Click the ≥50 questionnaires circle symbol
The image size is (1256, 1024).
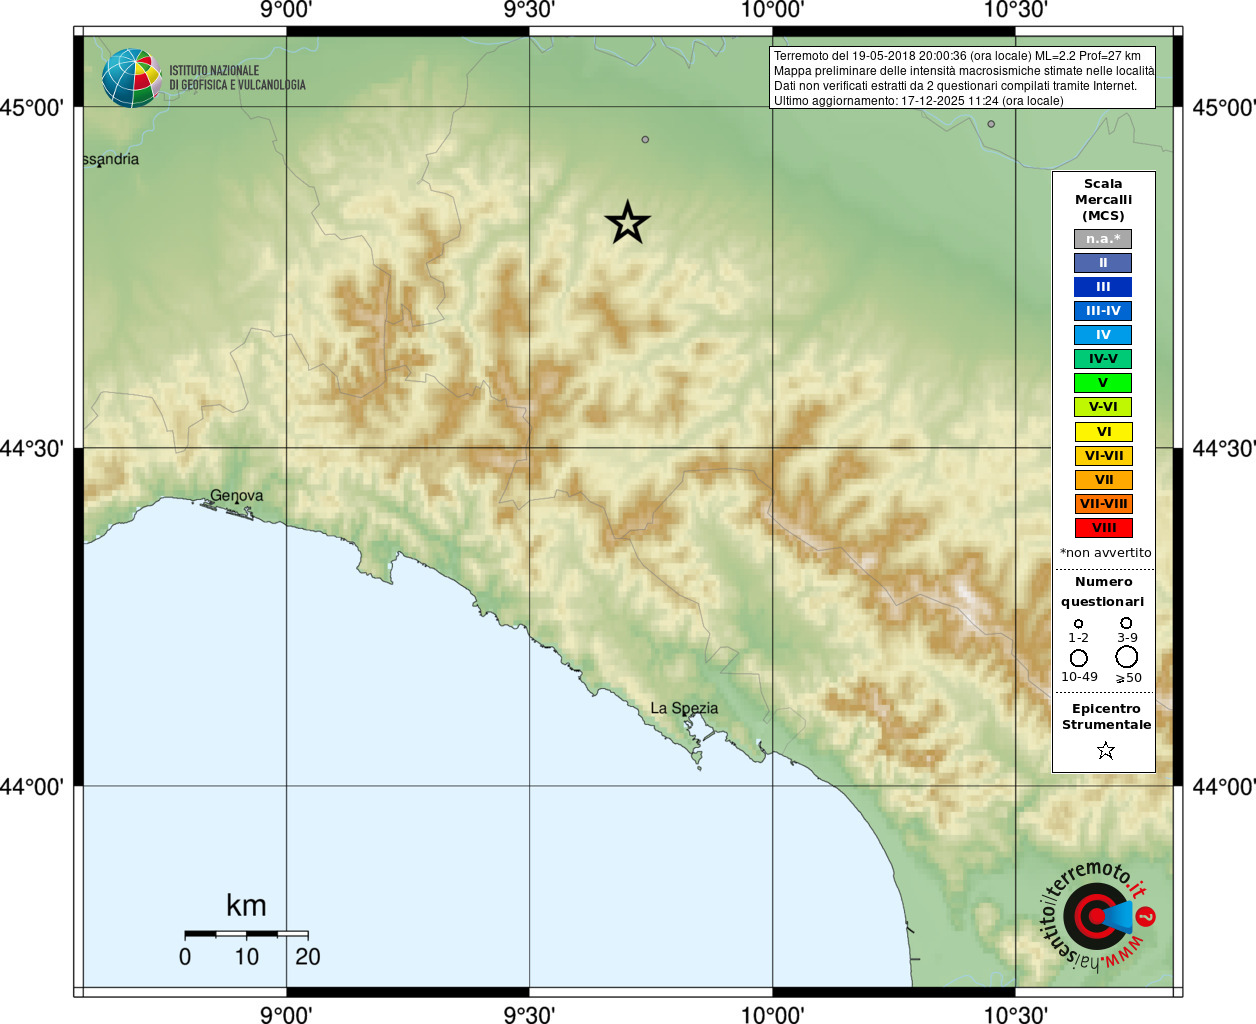[1127, 657]
